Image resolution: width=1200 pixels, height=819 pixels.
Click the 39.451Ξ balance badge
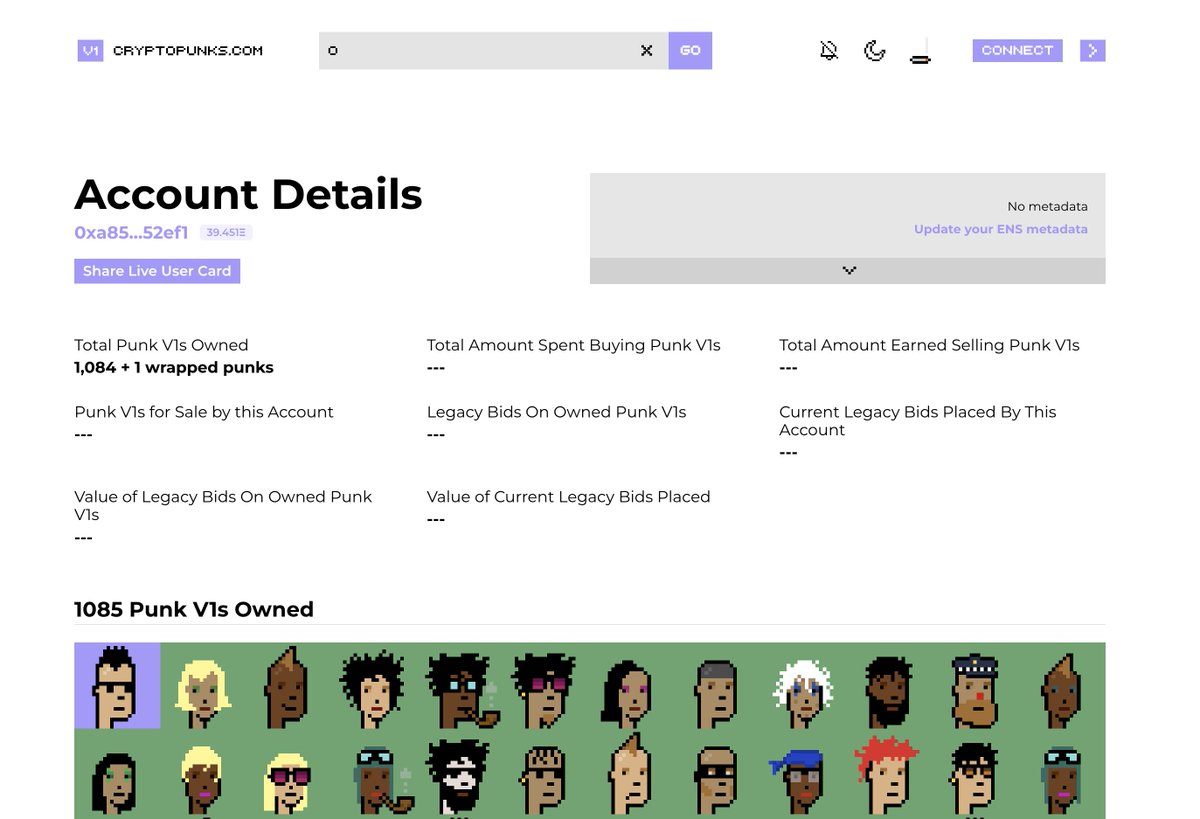coord(226,233)
